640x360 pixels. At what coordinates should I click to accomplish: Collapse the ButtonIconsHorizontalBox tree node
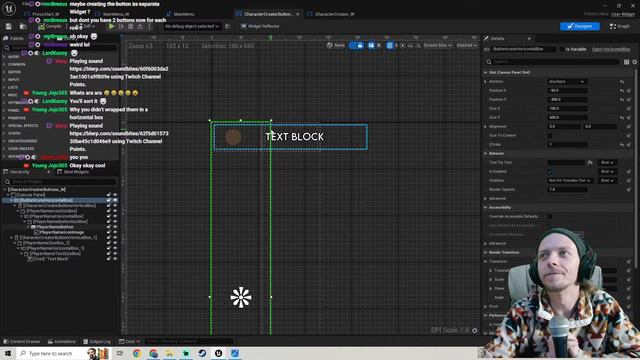pyautogui.click(x=11, y=200)
